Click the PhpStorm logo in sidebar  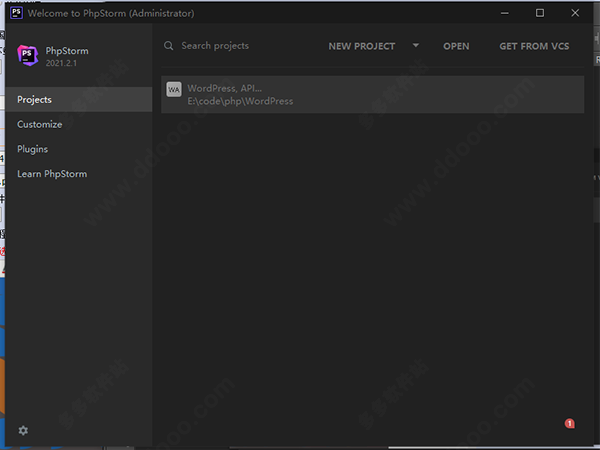coord(28,55)
